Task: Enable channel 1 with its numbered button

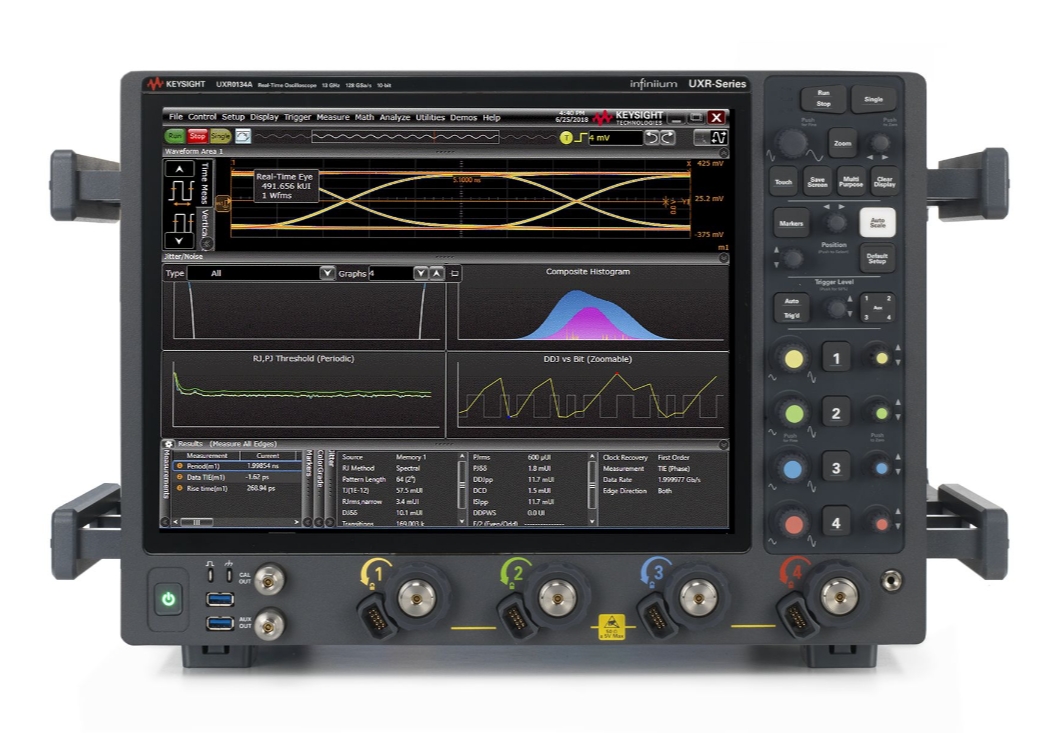Action: 838,357
